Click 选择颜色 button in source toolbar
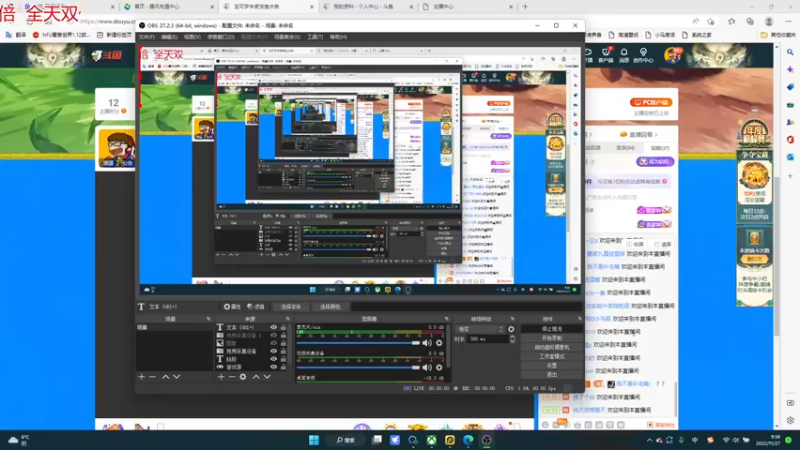 tap(330, 307)
